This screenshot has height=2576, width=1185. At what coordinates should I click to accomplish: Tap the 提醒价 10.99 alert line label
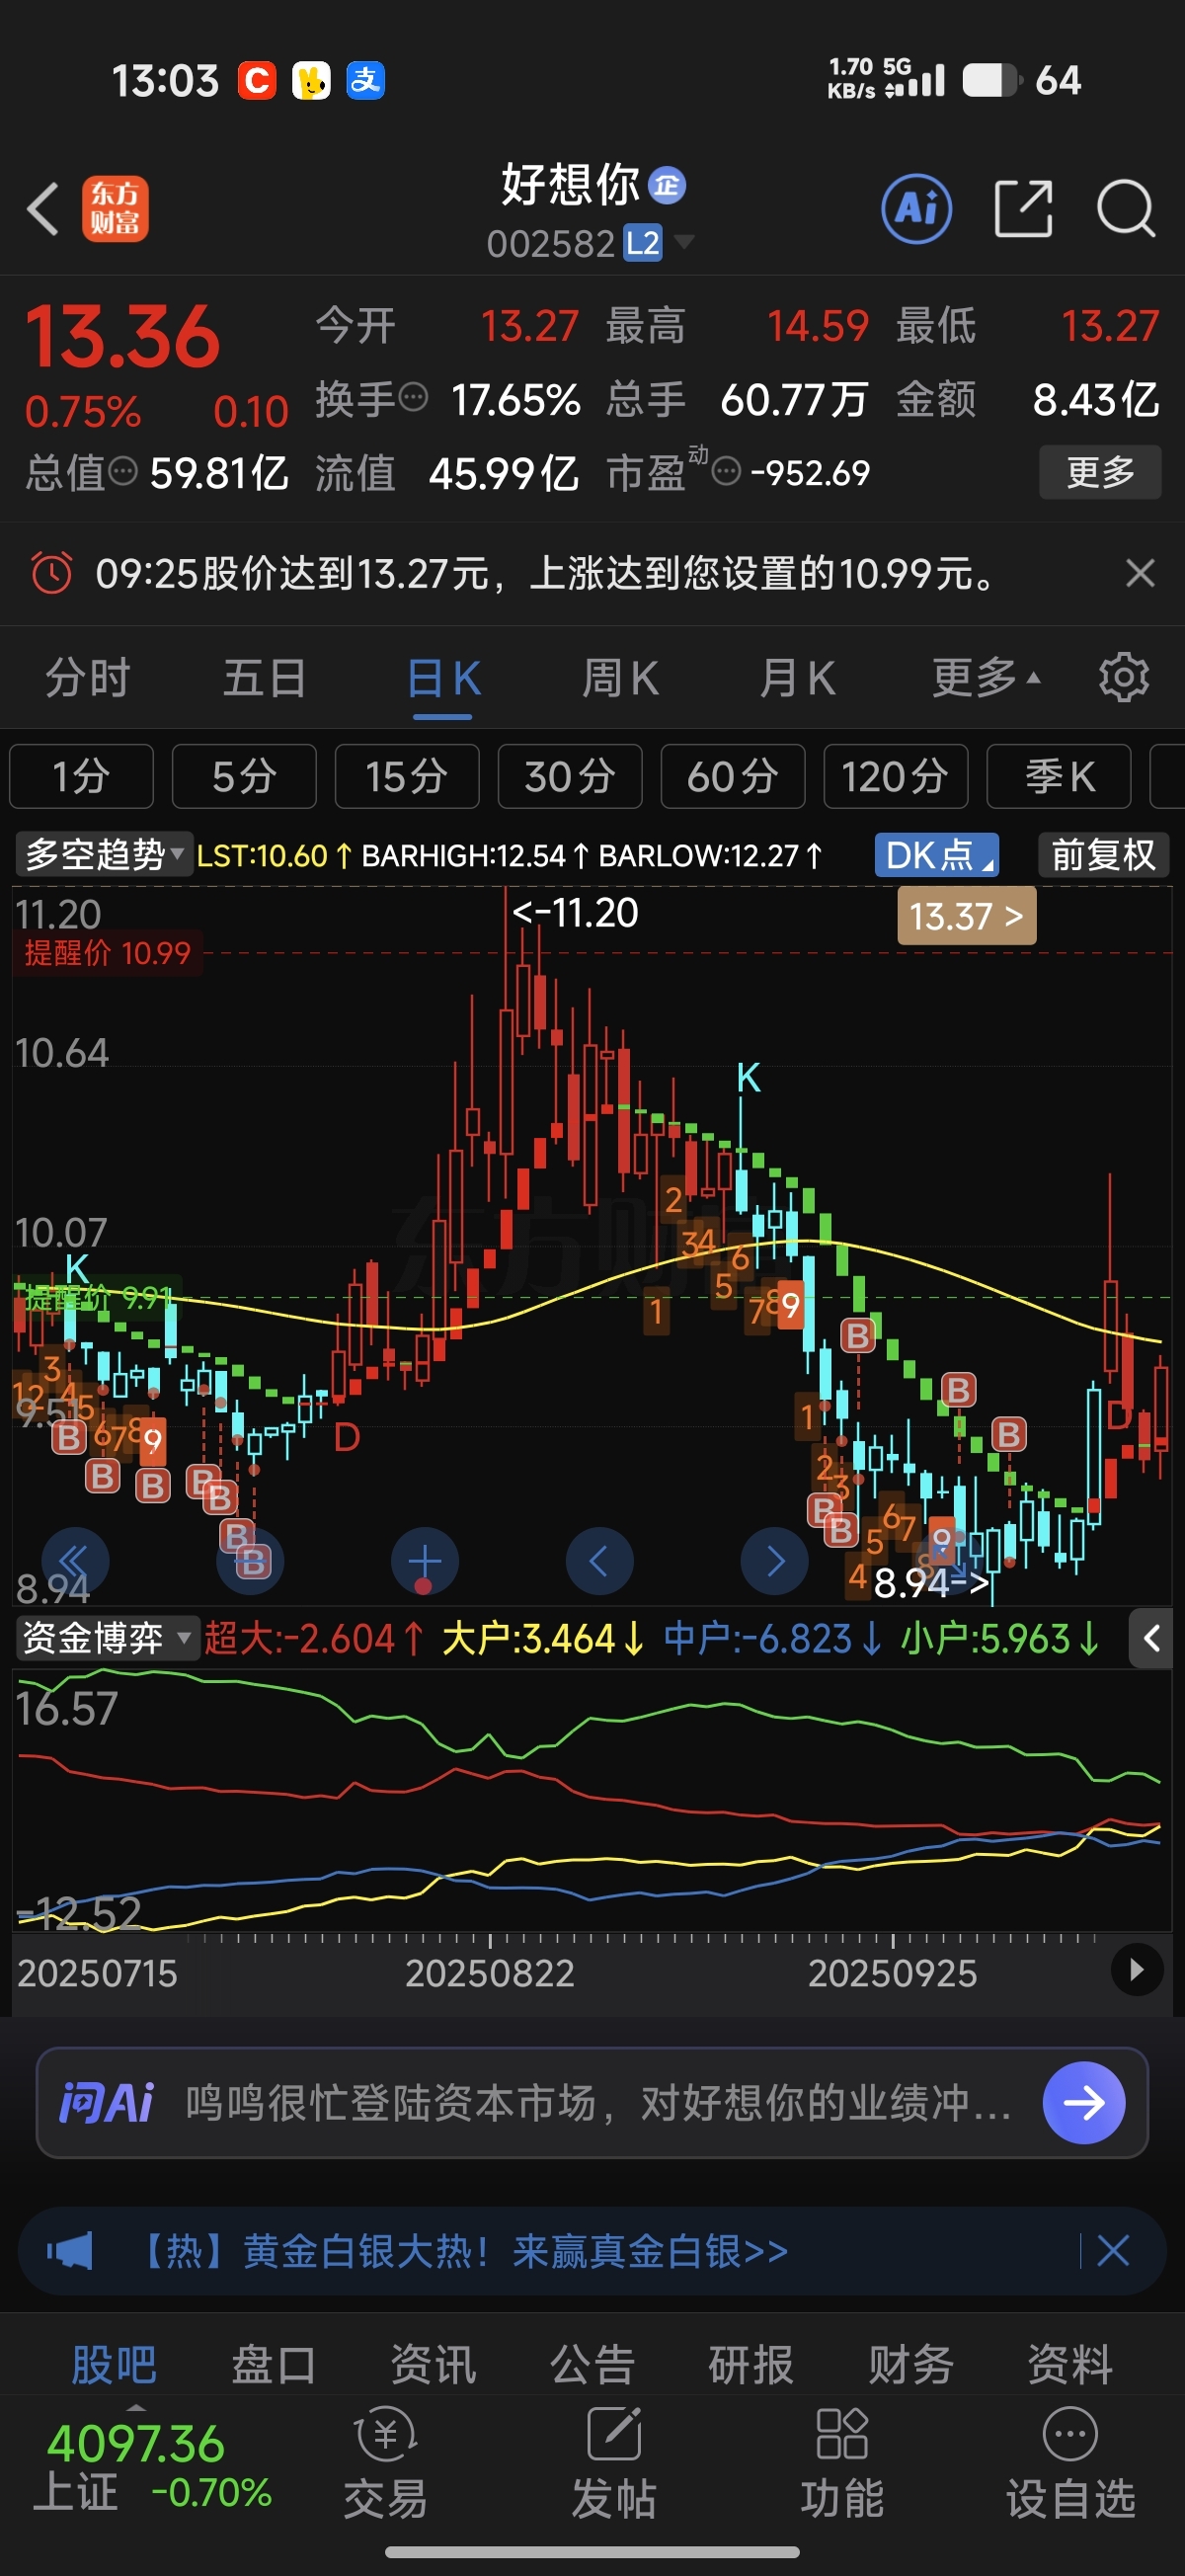coord(108,952)
